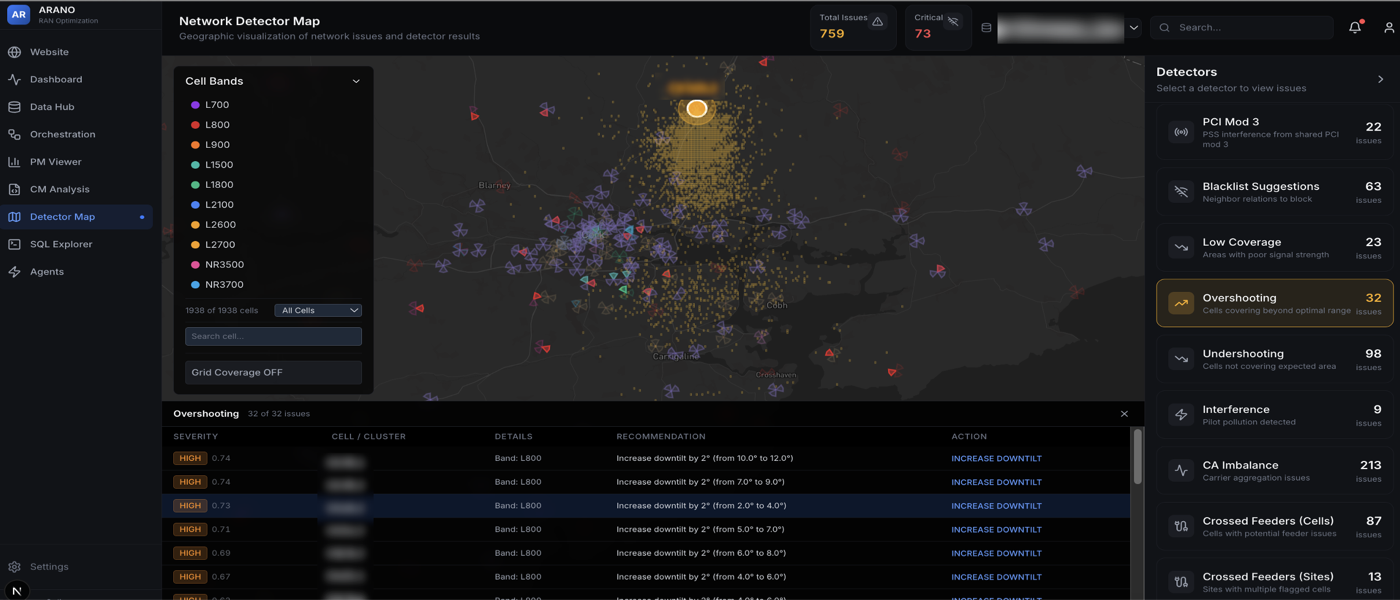Click Increase Downtilt for 5.0° to 7.0° row

pos(996,530)
